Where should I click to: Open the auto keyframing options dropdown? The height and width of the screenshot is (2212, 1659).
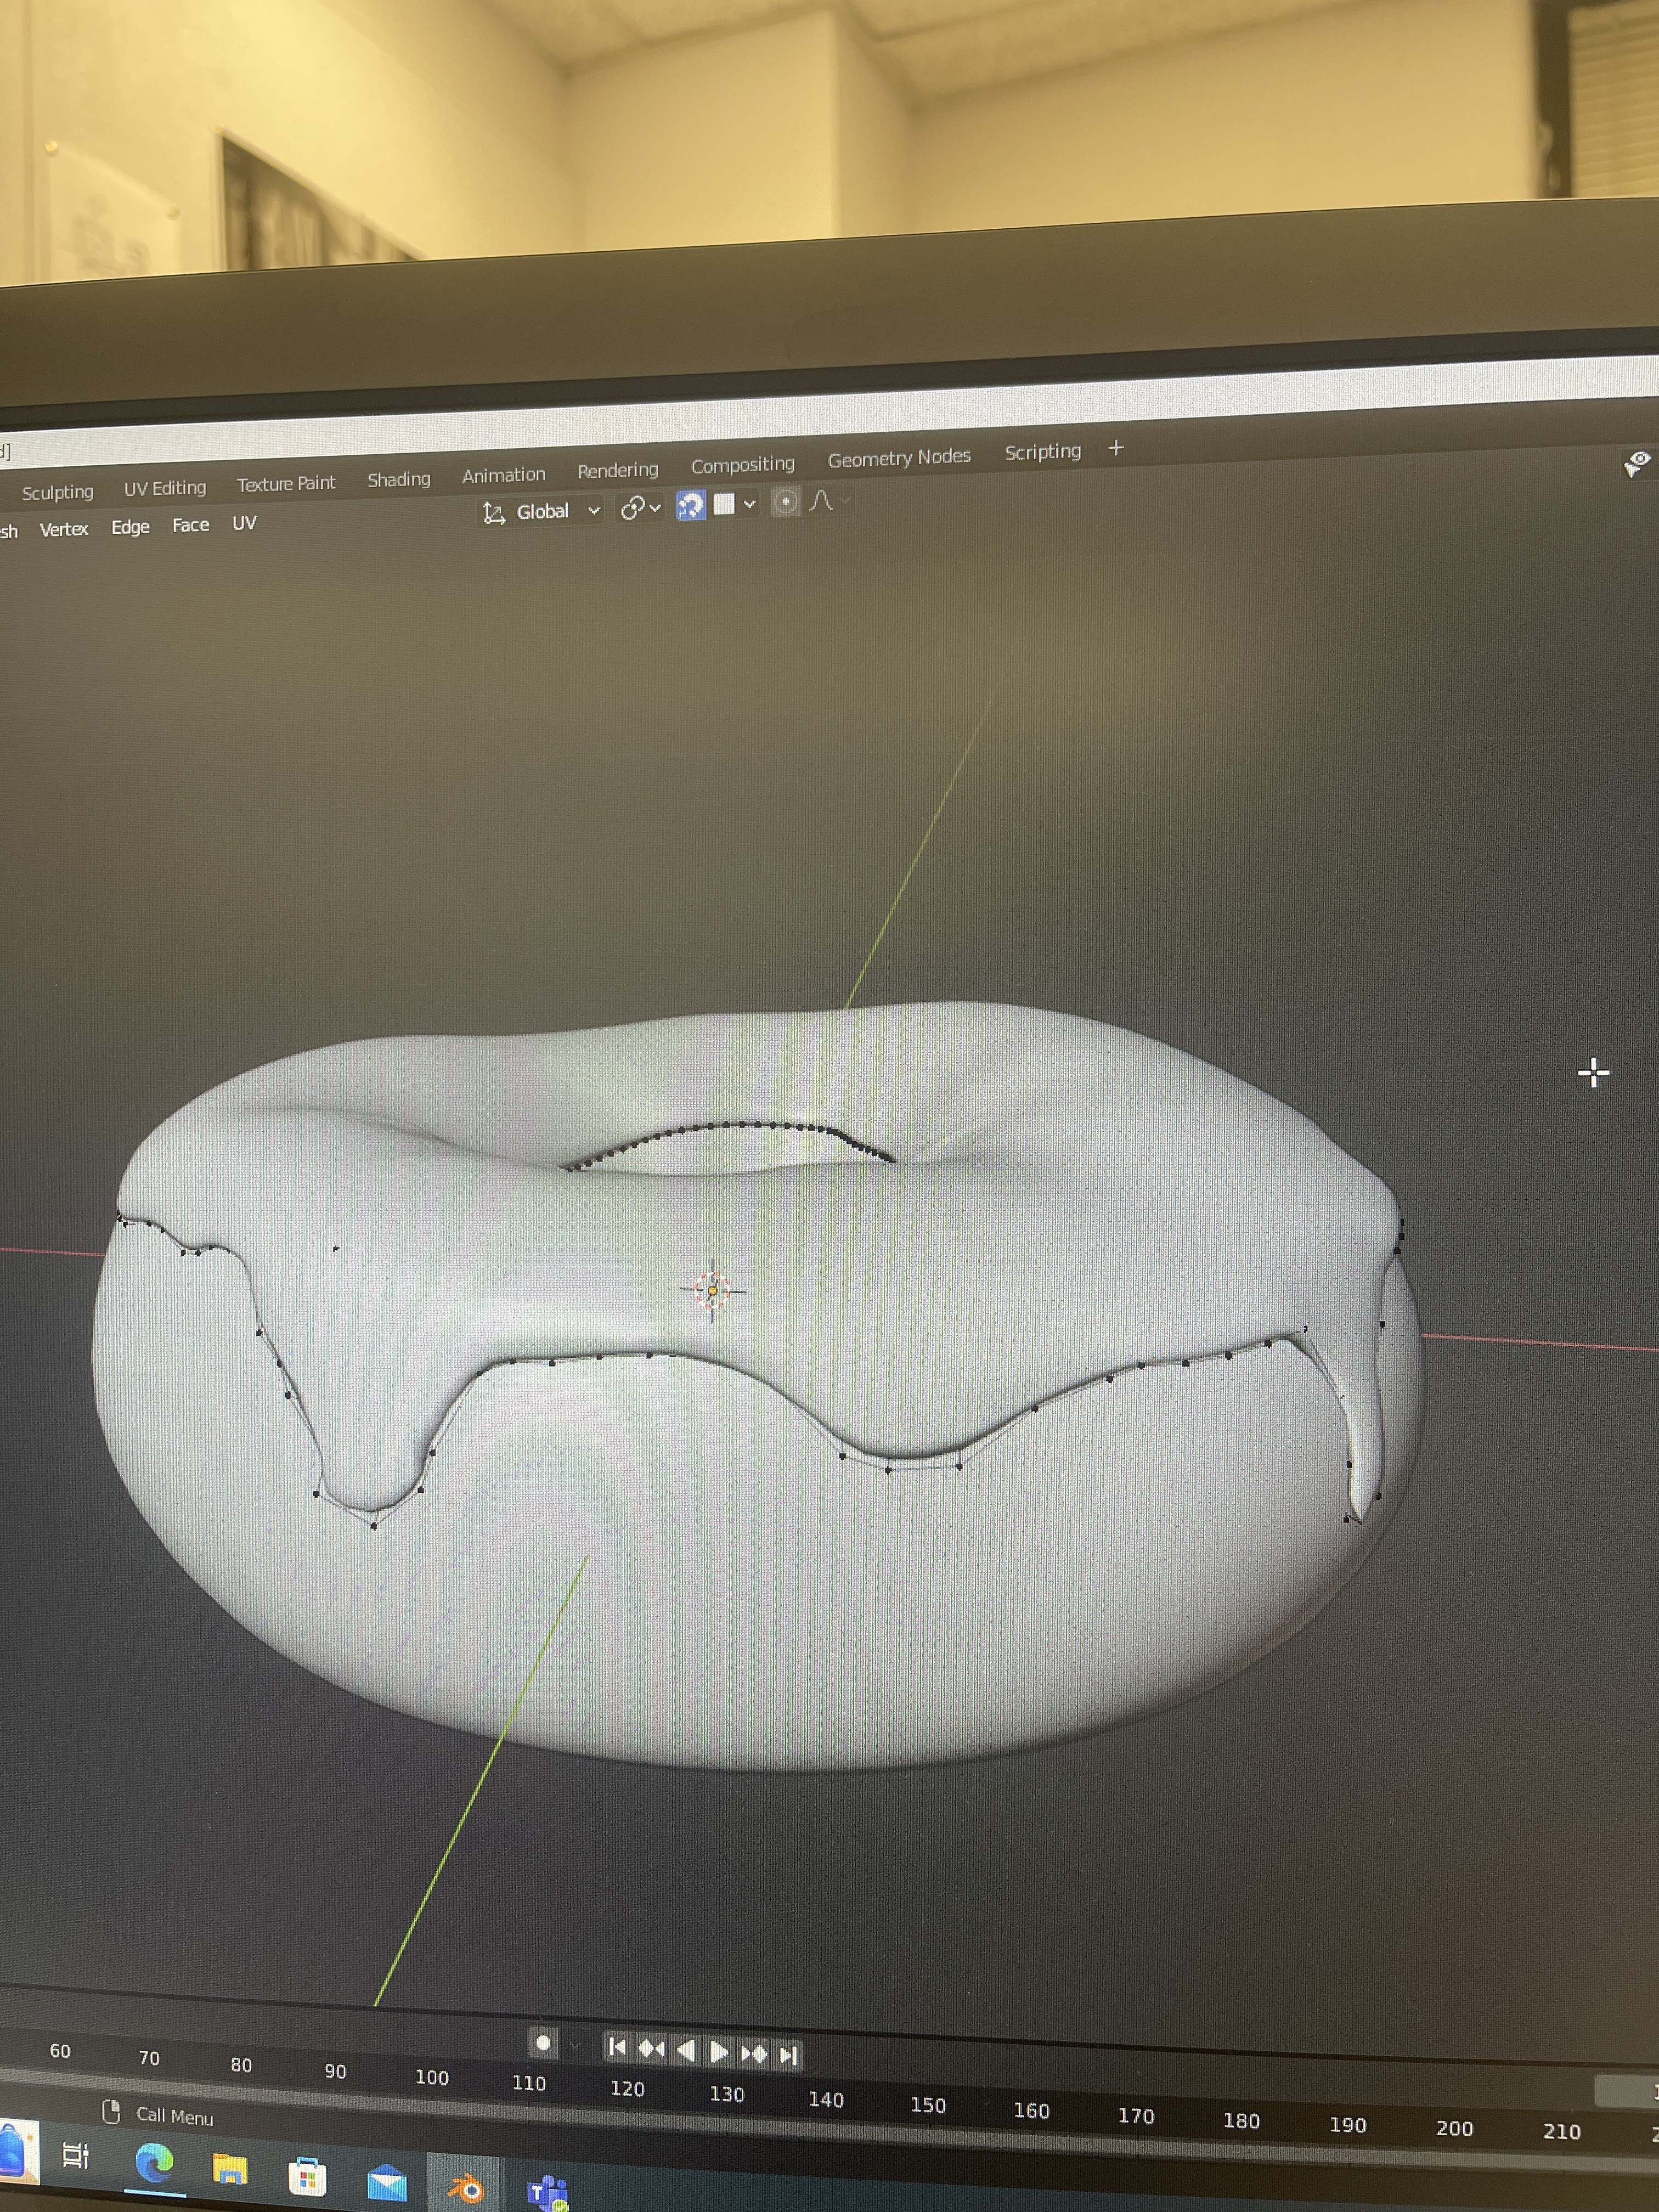pyautogui.click(x=574, y=2046)
